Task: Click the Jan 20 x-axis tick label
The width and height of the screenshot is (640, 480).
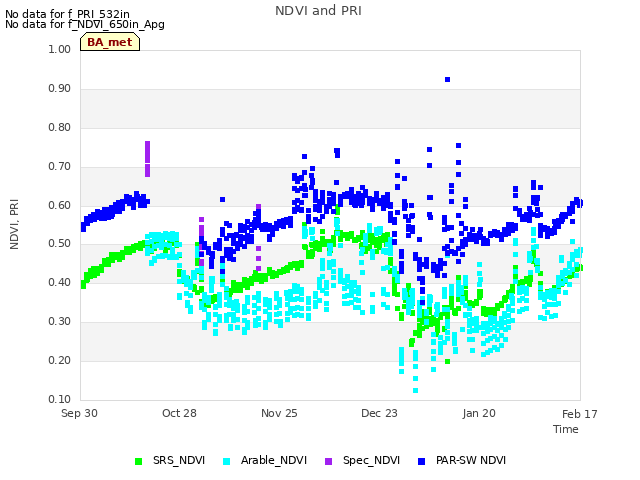Action: pos(479,413)
